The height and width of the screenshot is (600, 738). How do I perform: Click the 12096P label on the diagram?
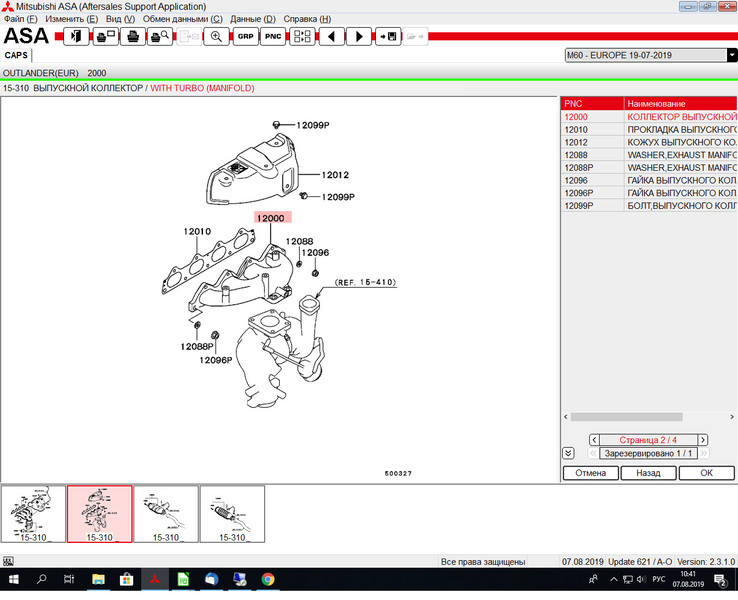tap(216, 360)
